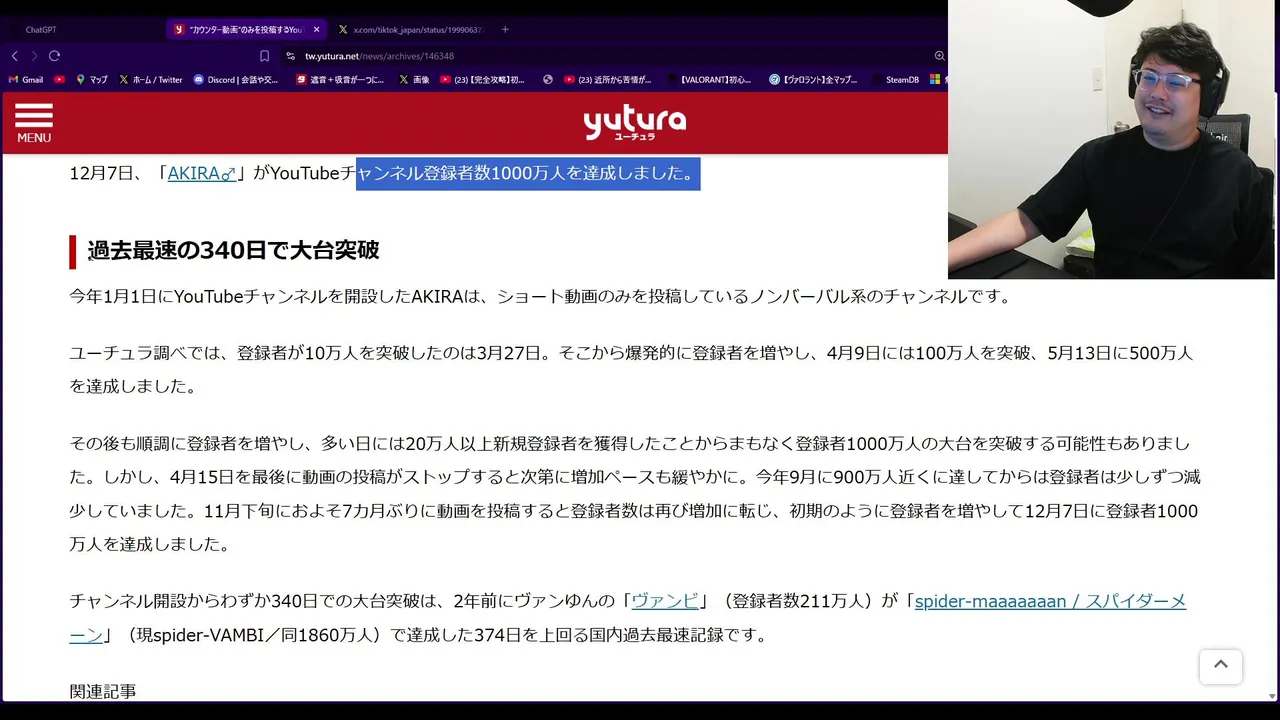Open site settings icon beside the URL
The image size is (1280, 720).
coord(290,56)
